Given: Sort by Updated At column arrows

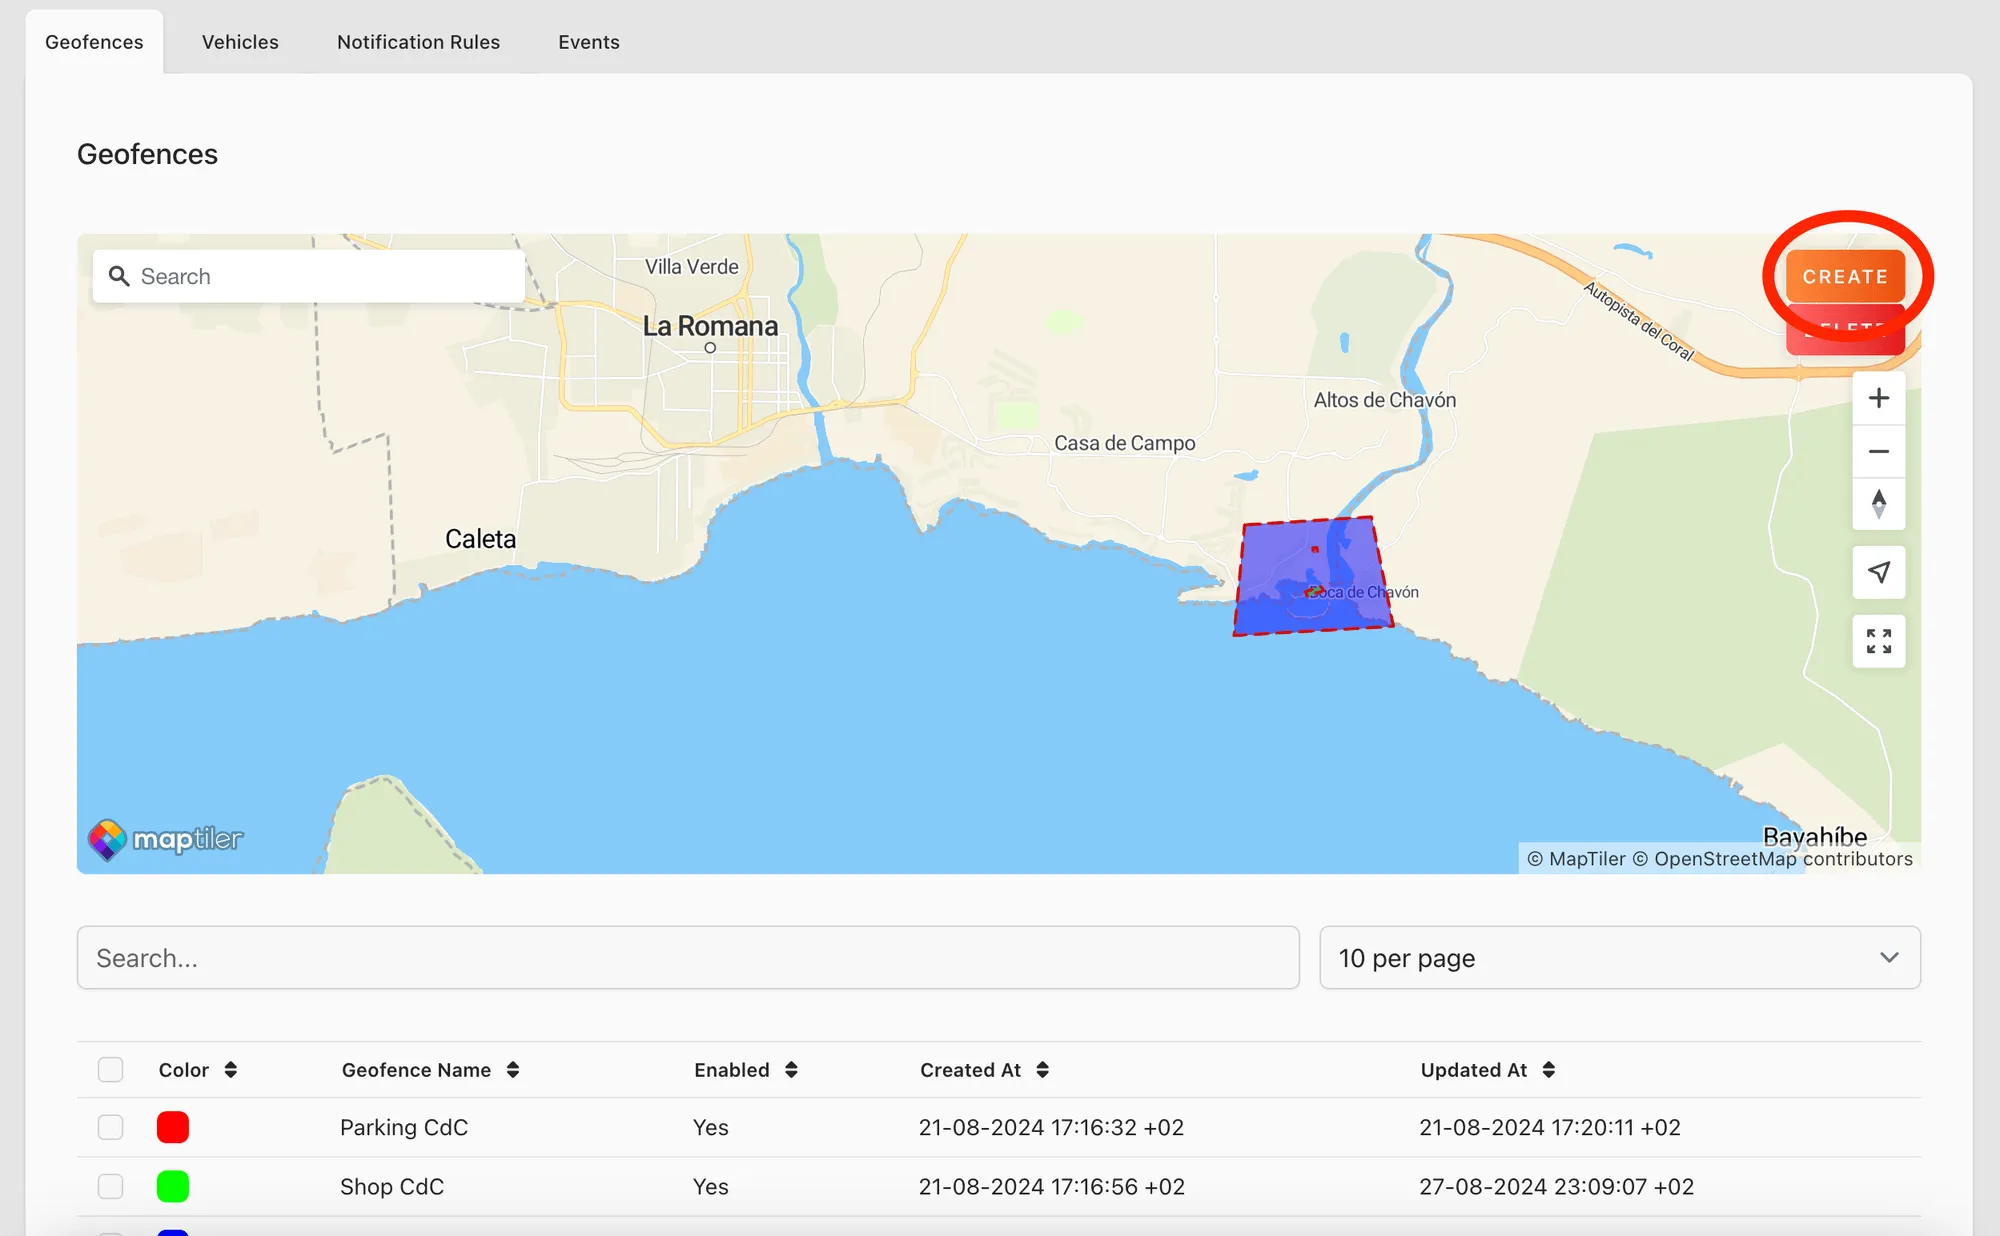Looking at the screenshot, I should tap(1548, 1070).
